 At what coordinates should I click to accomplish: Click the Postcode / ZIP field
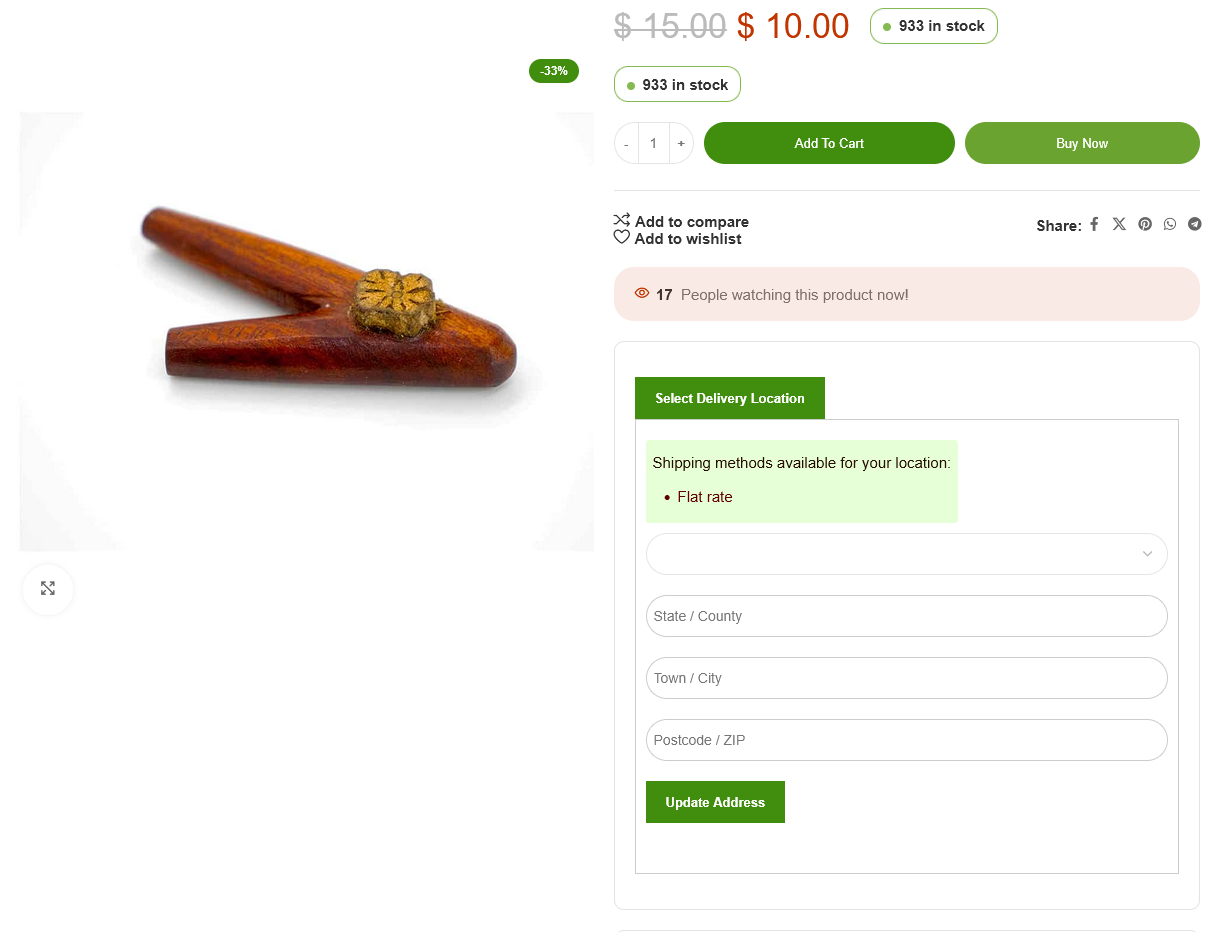pos(906,740)
